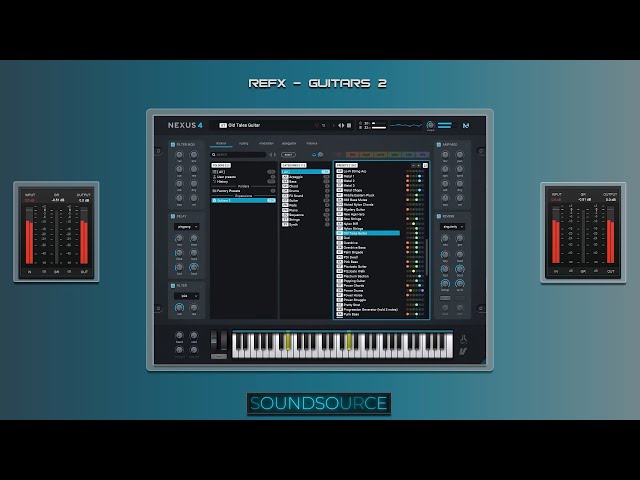Click the SoundSource logo banner

pos(319,403)
